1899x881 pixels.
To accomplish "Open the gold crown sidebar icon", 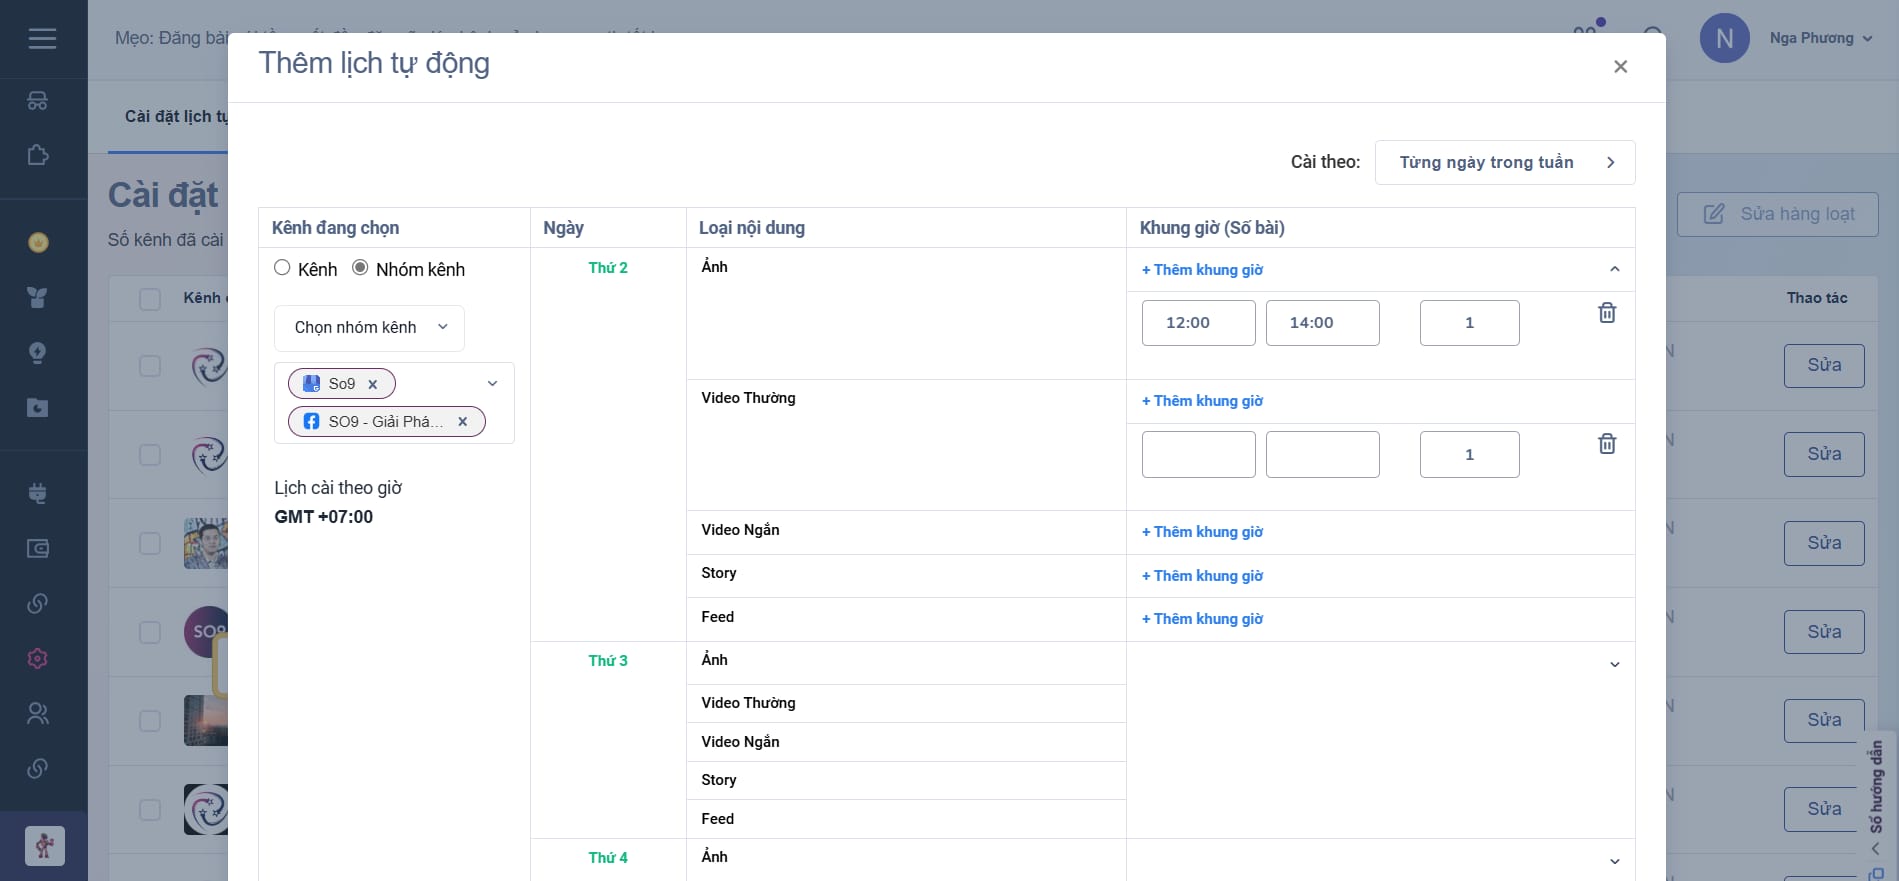I will click(38, 242).
